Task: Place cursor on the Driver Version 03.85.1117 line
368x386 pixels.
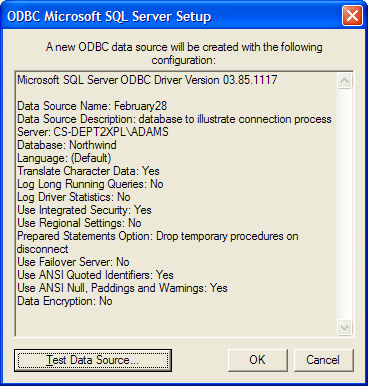Action: pyautogui.click(x=147, y=80)
